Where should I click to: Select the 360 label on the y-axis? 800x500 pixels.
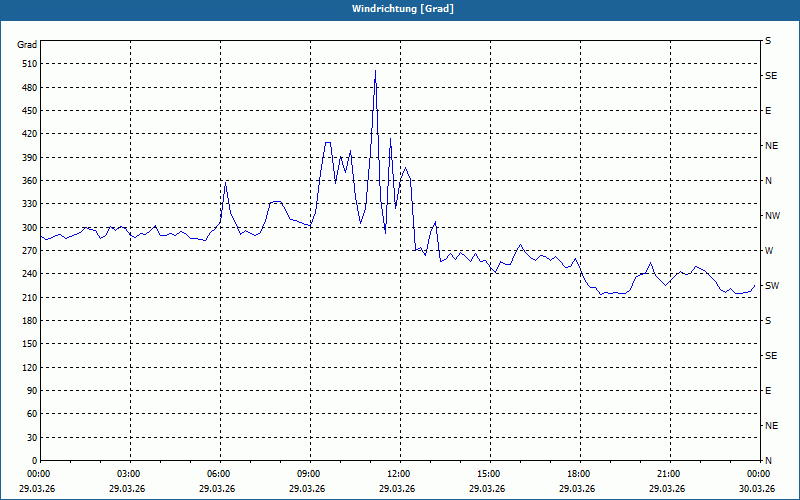tap(27, 181)
